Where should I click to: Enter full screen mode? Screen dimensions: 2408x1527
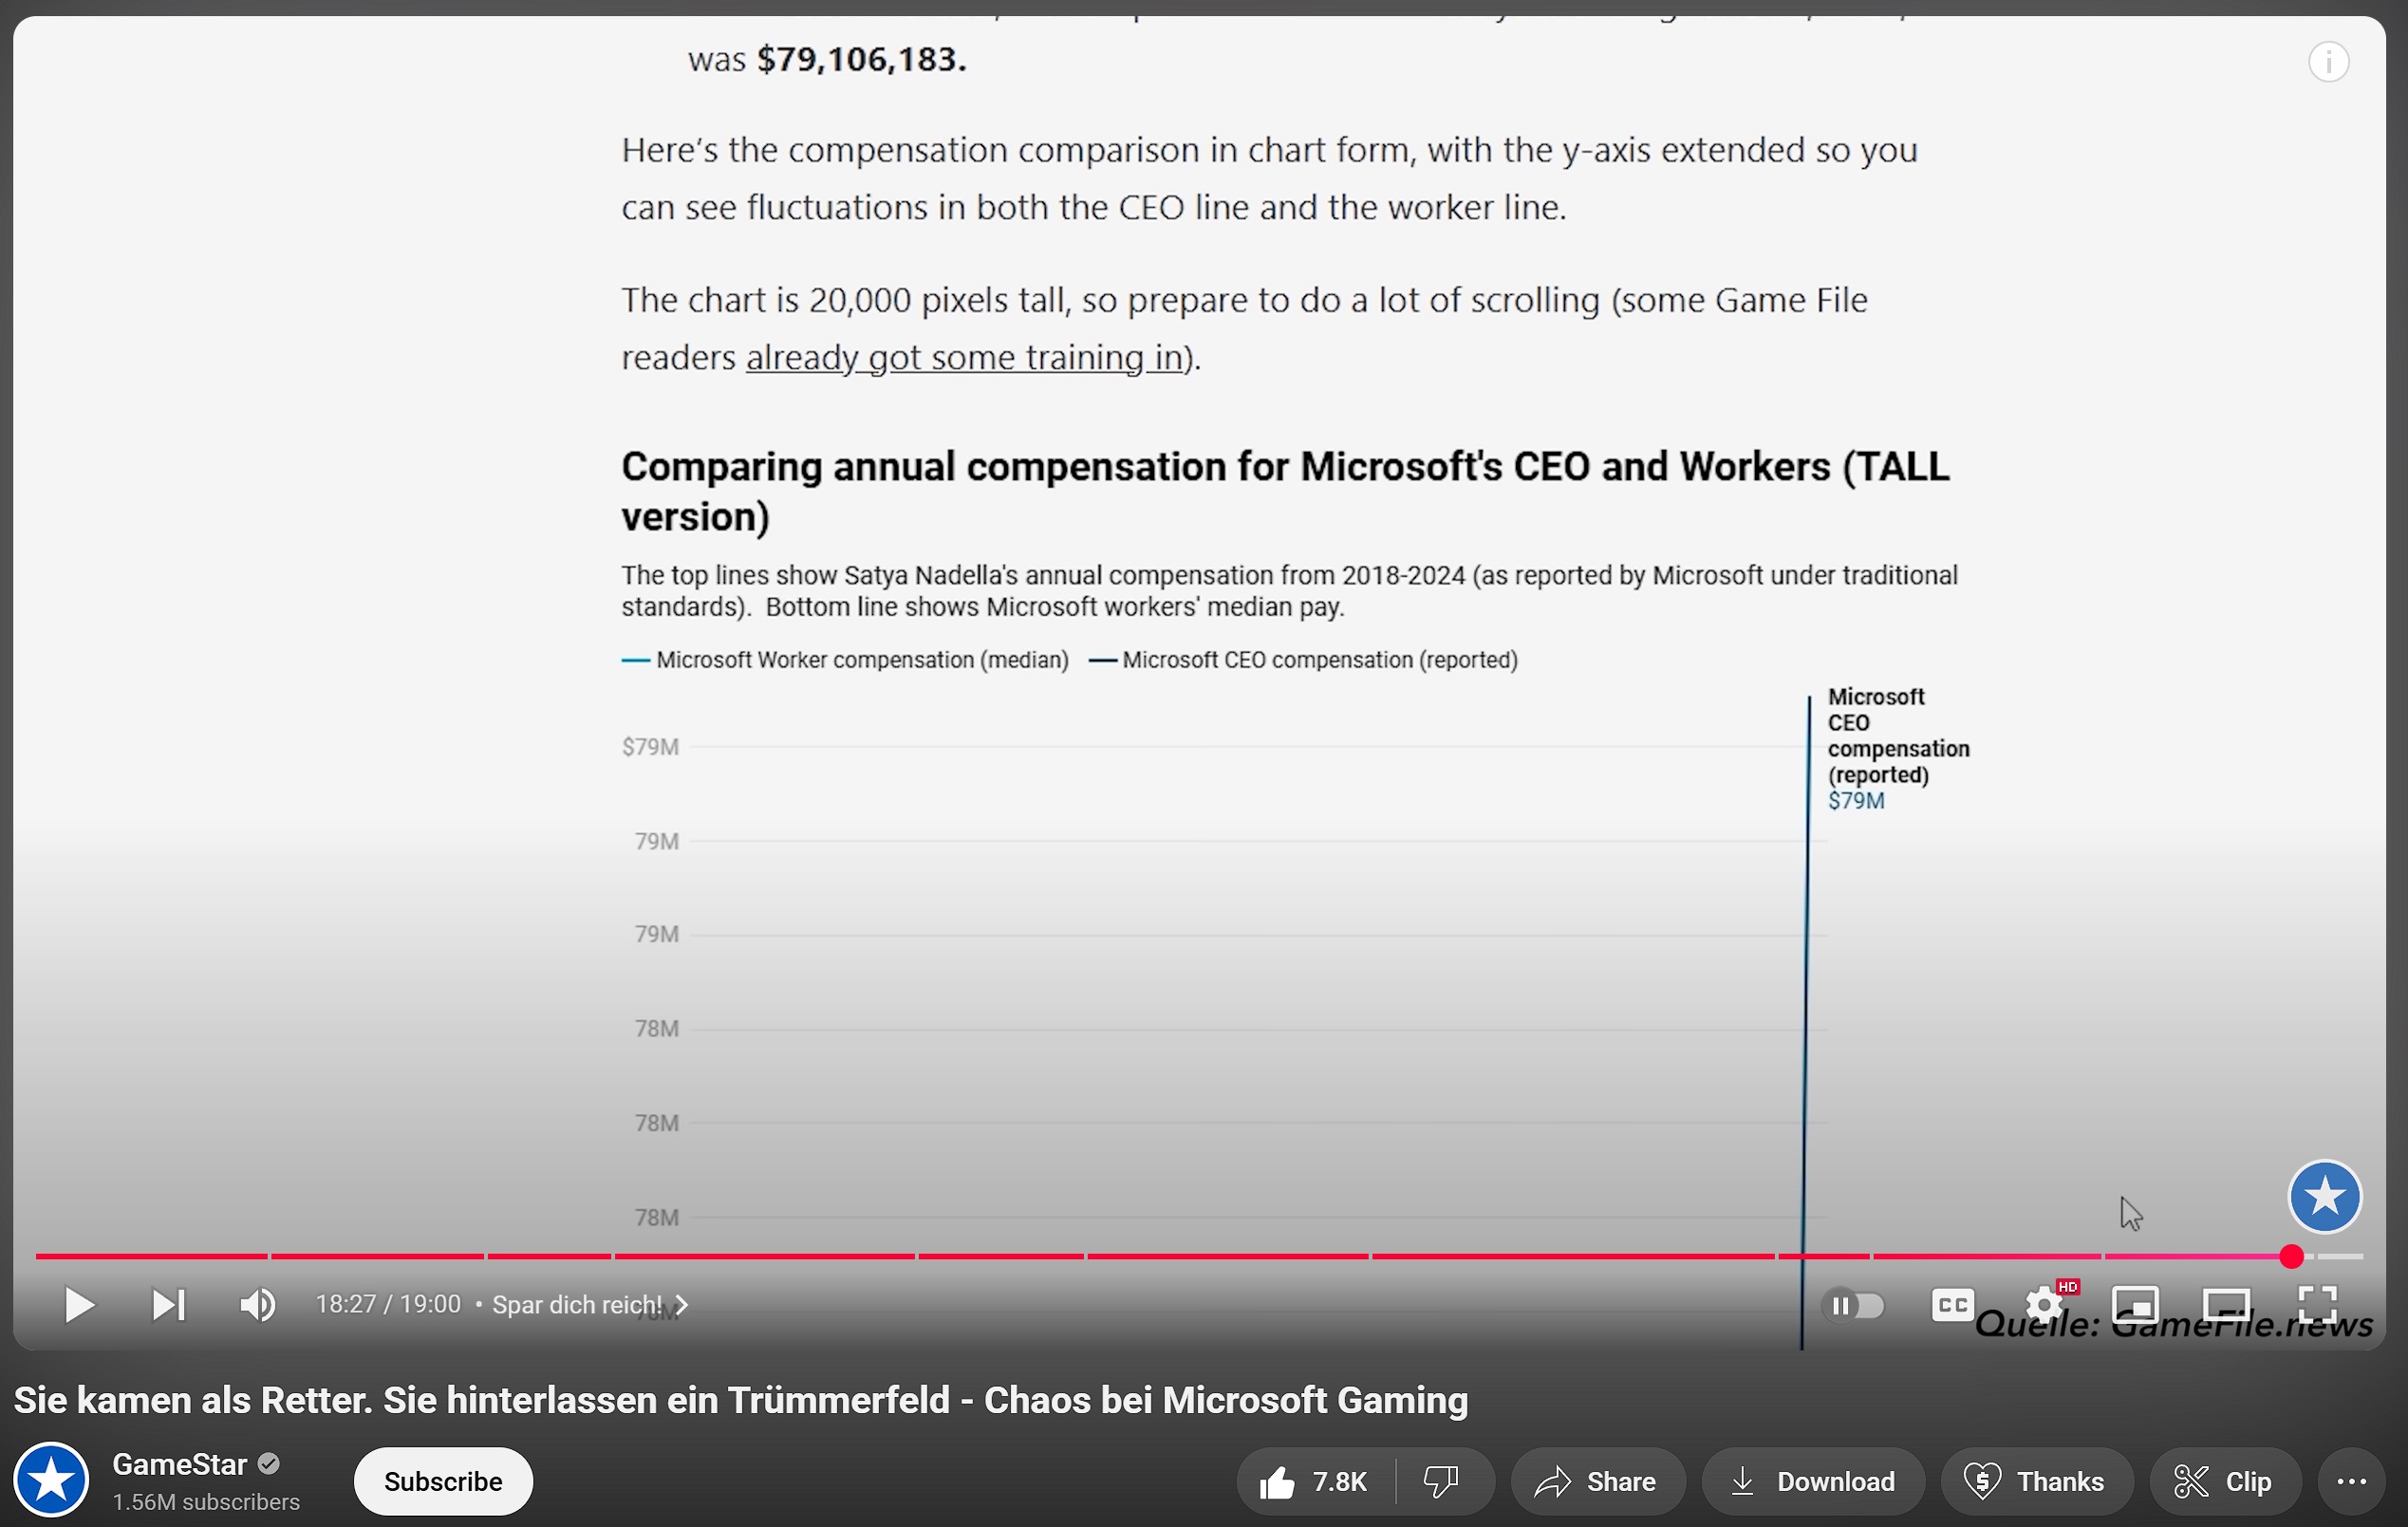2317,1305
